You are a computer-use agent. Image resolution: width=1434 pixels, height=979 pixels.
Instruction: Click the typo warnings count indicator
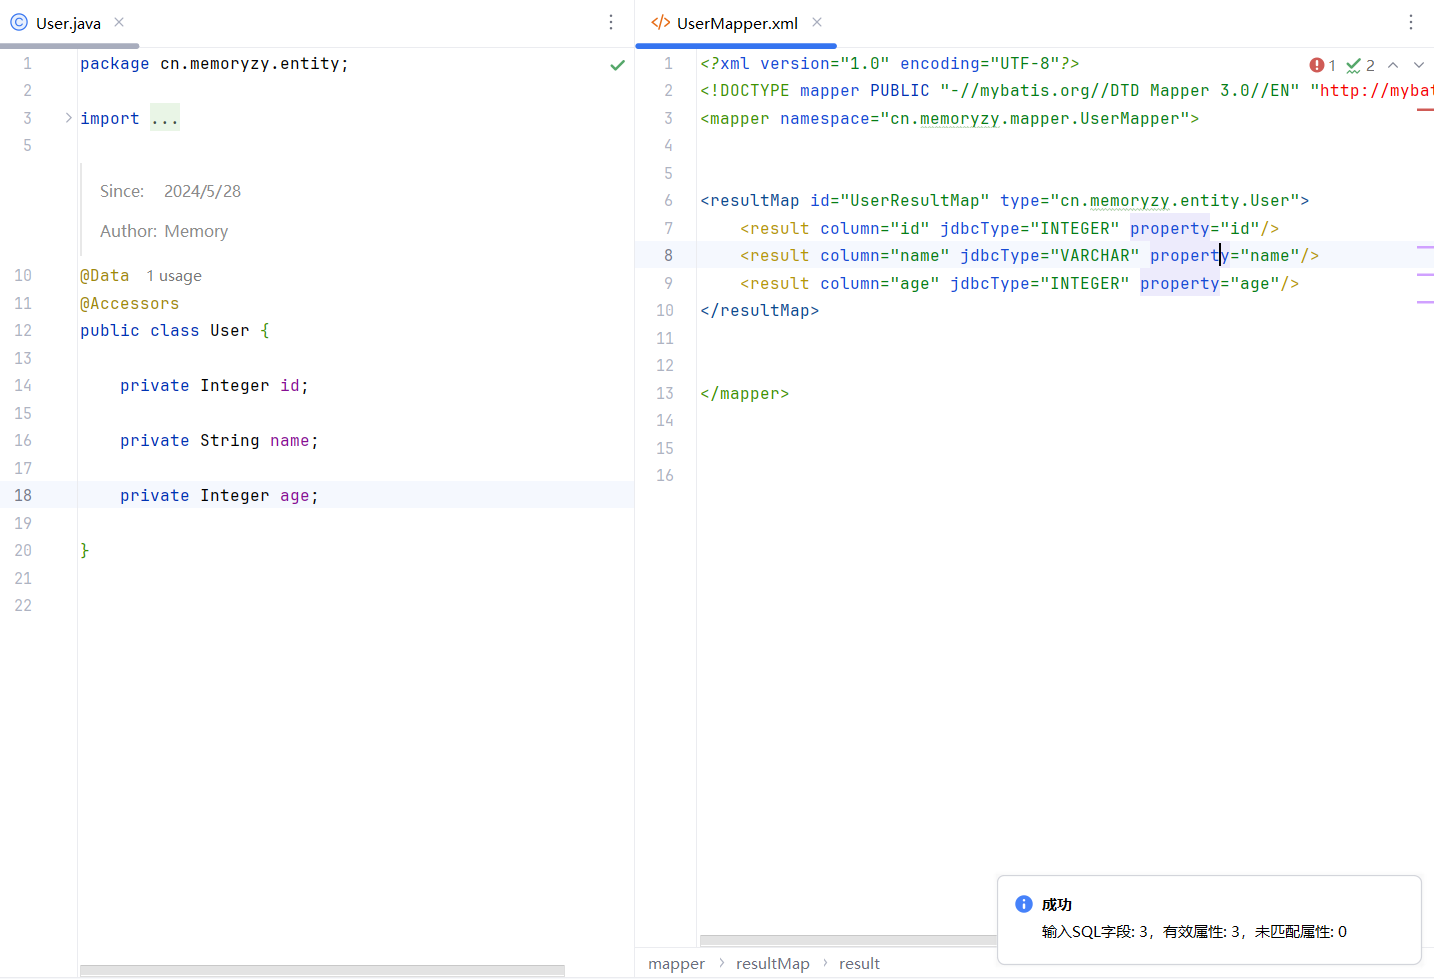[x=1360, y=65]
